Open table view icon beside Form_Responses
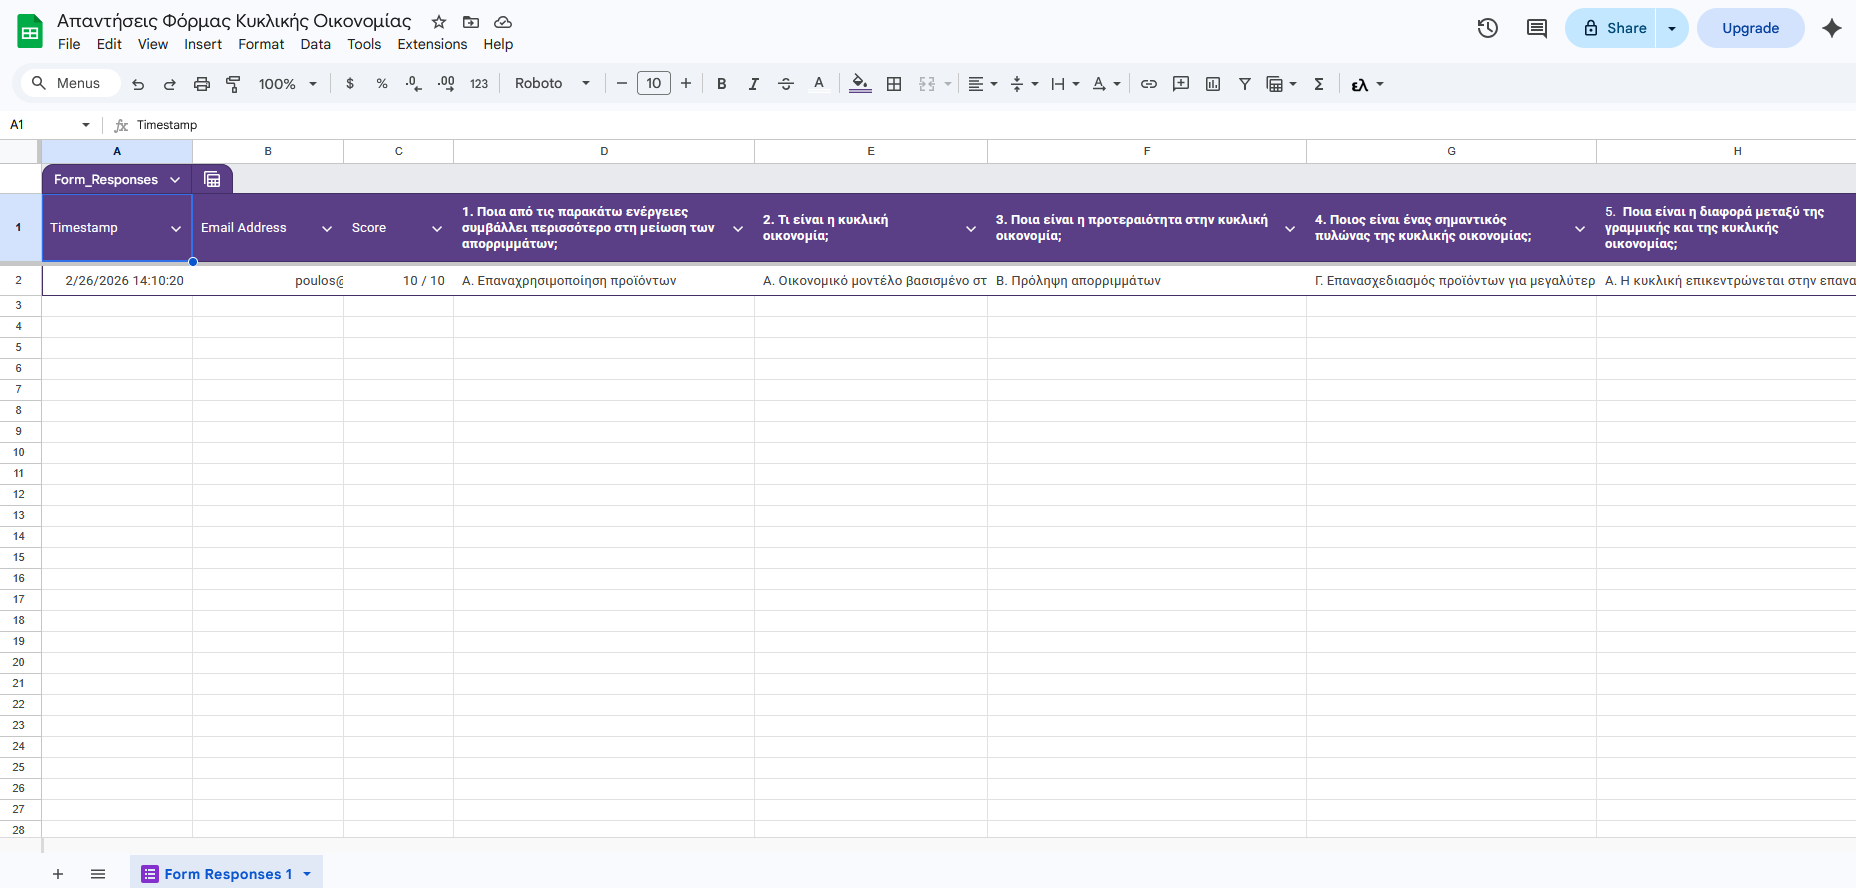The image size is (1856, 888). pos(212,179)
